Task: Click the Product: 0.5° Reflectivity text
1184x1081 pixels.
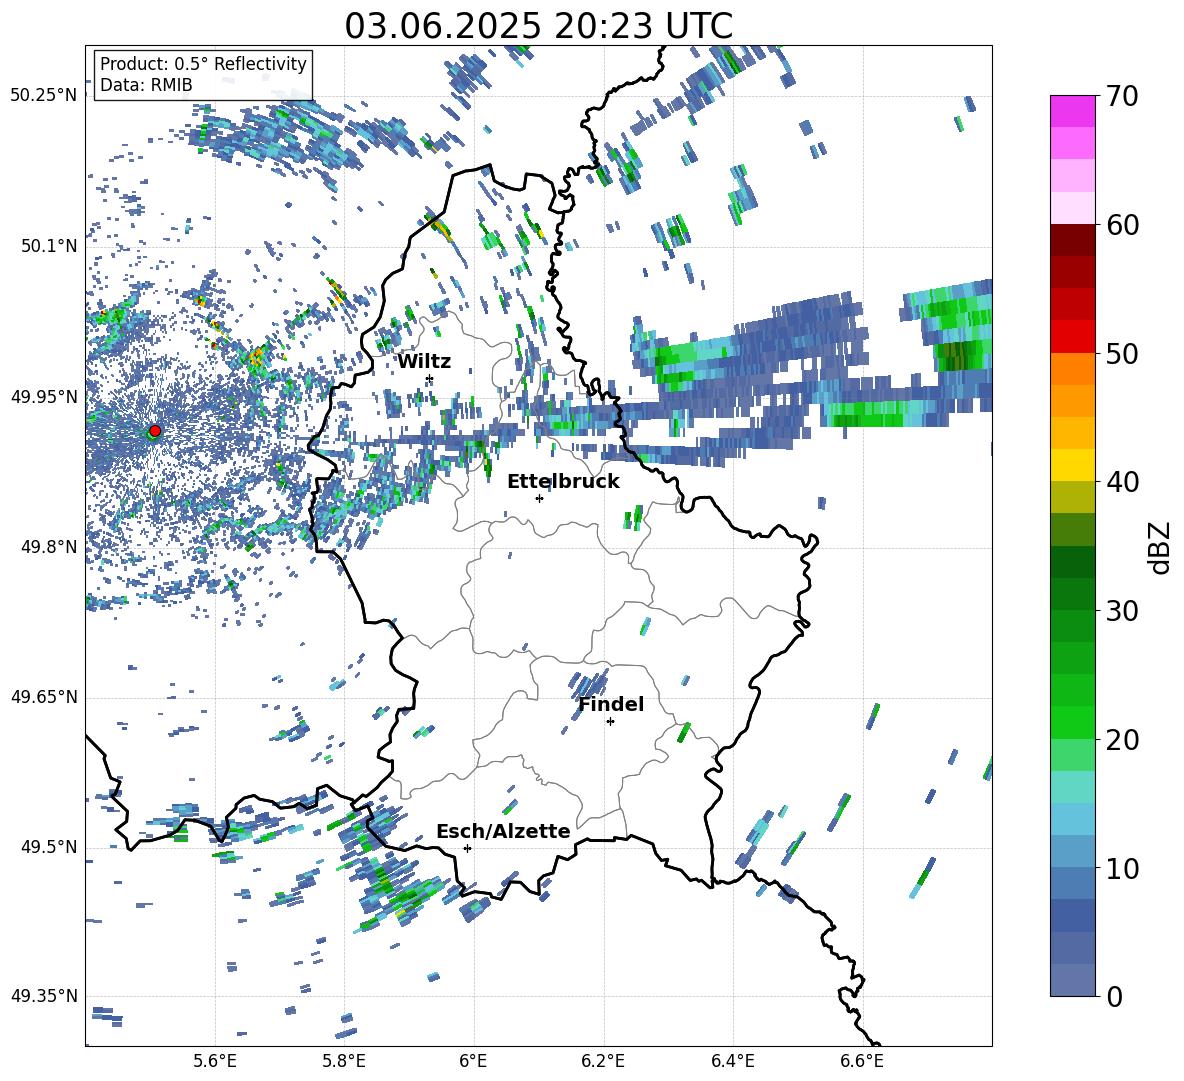Action: point(203,64)
